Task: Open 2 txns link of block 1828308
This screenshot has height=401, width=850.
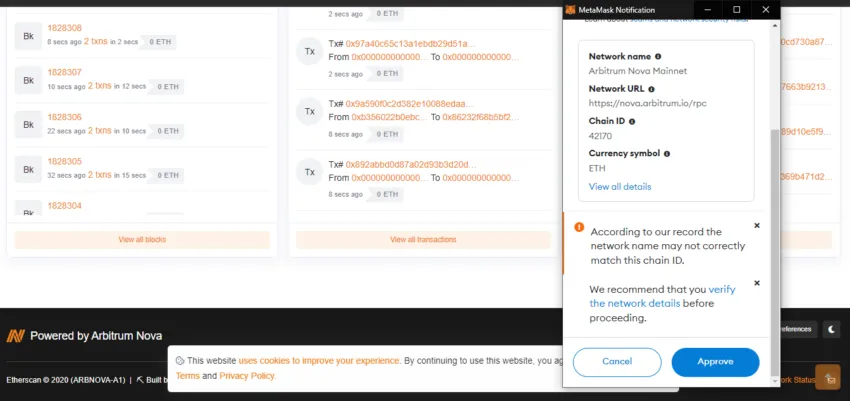Action: click(95, 41)
